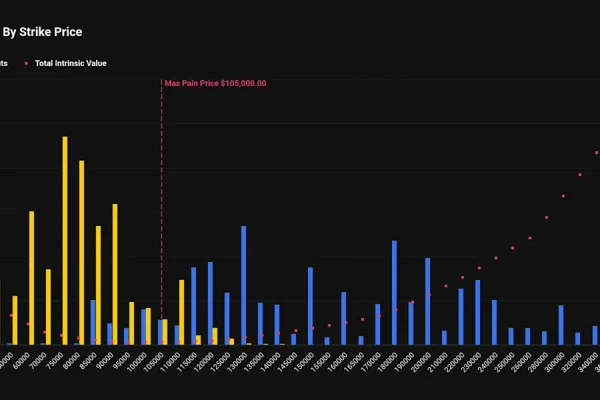Click the 150000 x-axis label
Screen dimensions: 600x400
(302, 364)
